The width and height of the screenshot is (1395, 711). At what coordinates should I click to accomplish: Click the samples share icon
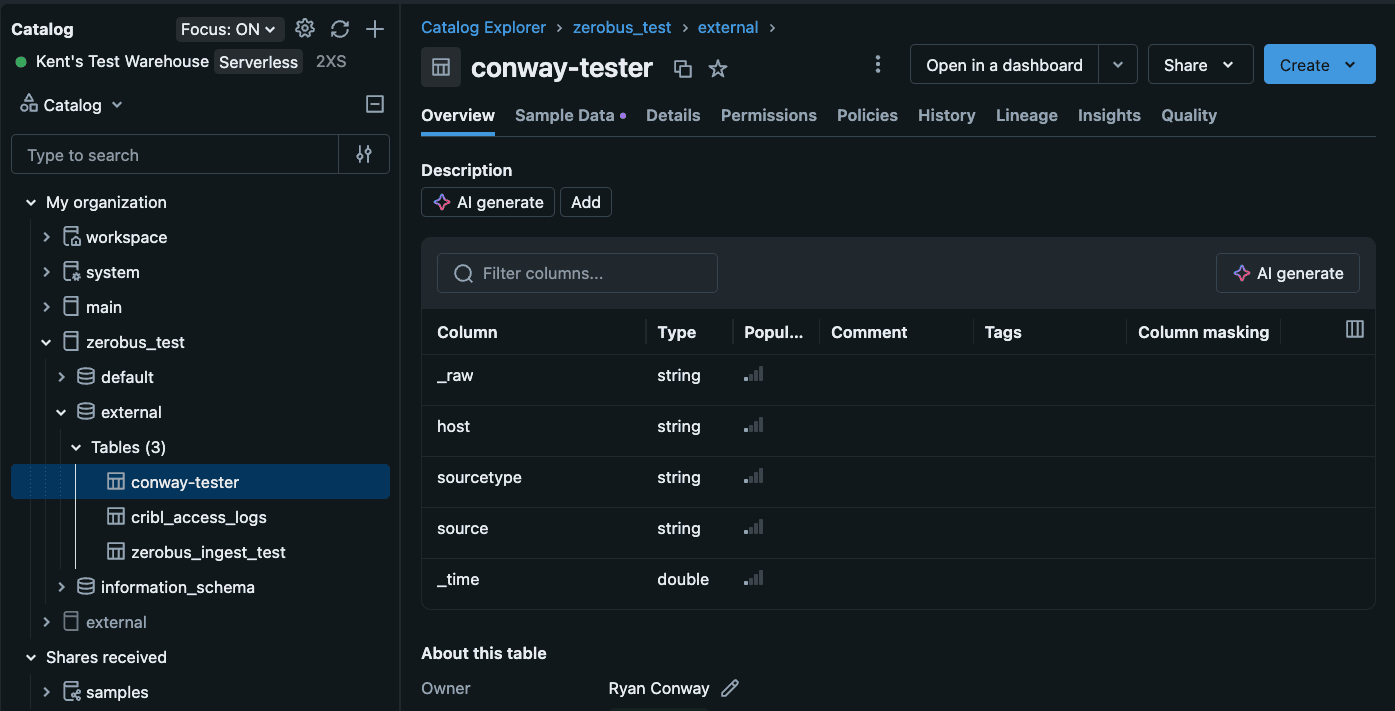coord(71,692)
